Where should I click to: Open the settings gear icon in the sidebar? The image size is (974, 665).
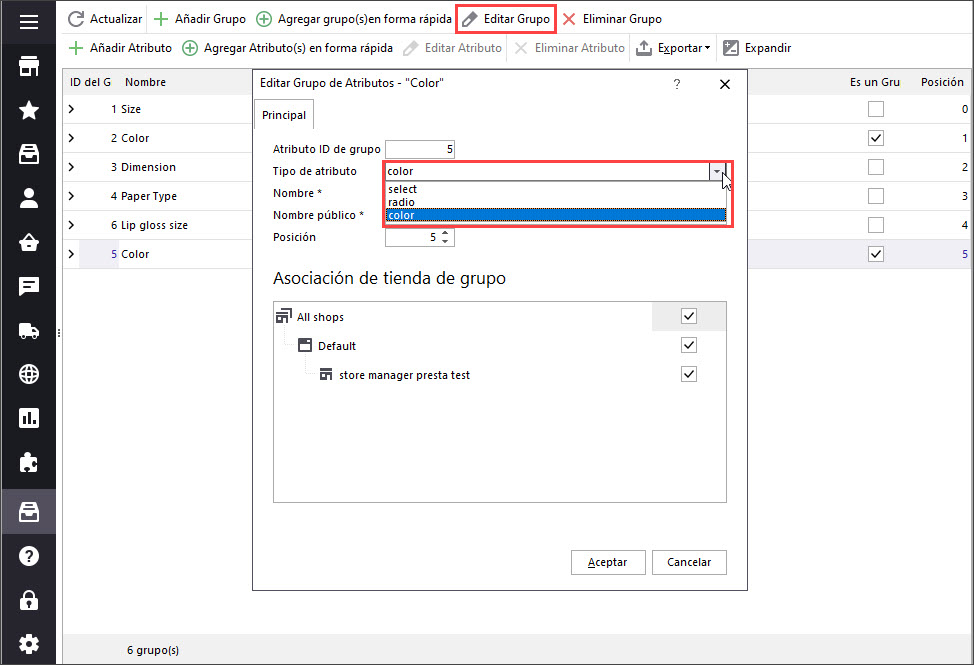[x=29, y=644]
